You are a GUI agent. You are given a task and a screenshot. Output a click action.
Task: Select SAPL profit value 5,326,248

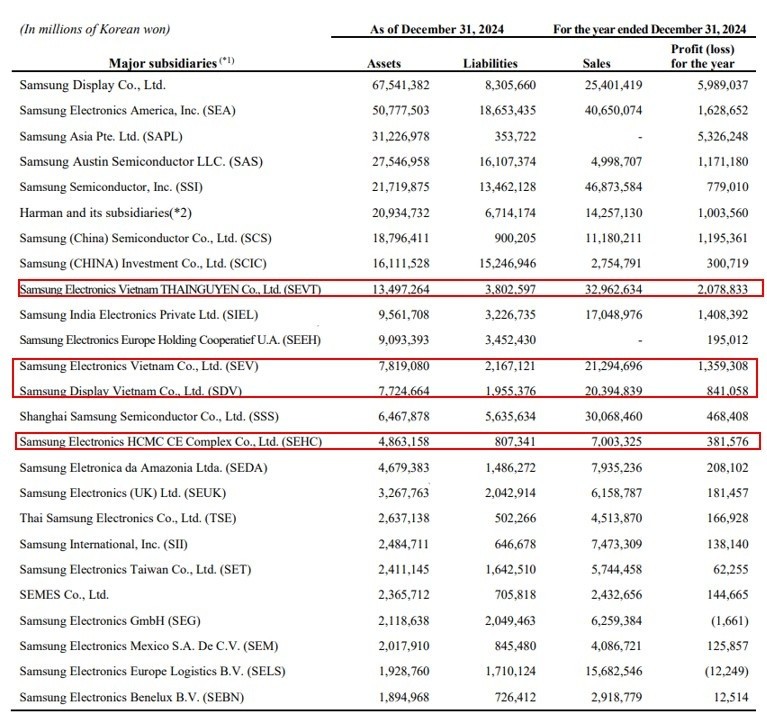(x=723, y=136)
